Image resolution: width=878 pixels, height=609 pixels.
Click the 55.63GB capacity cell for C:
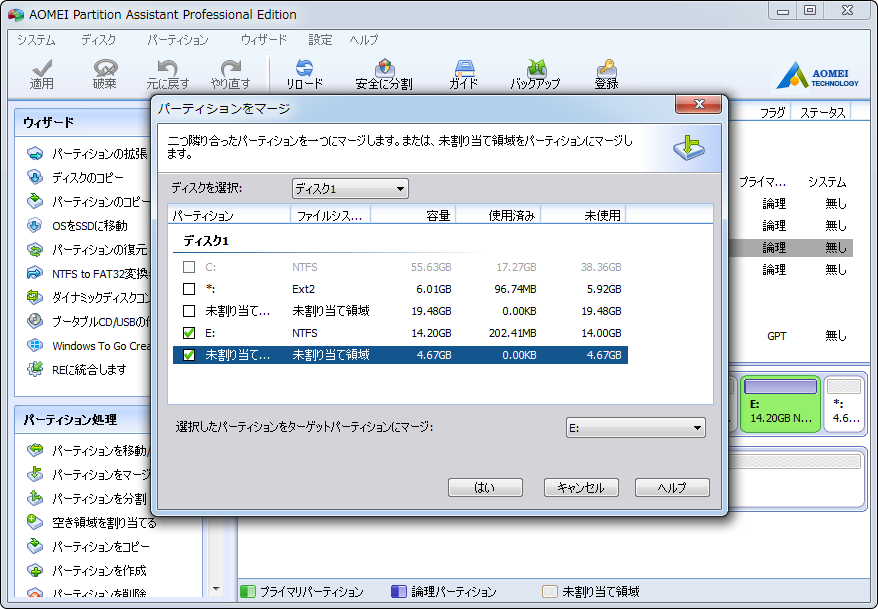(431, 267)
